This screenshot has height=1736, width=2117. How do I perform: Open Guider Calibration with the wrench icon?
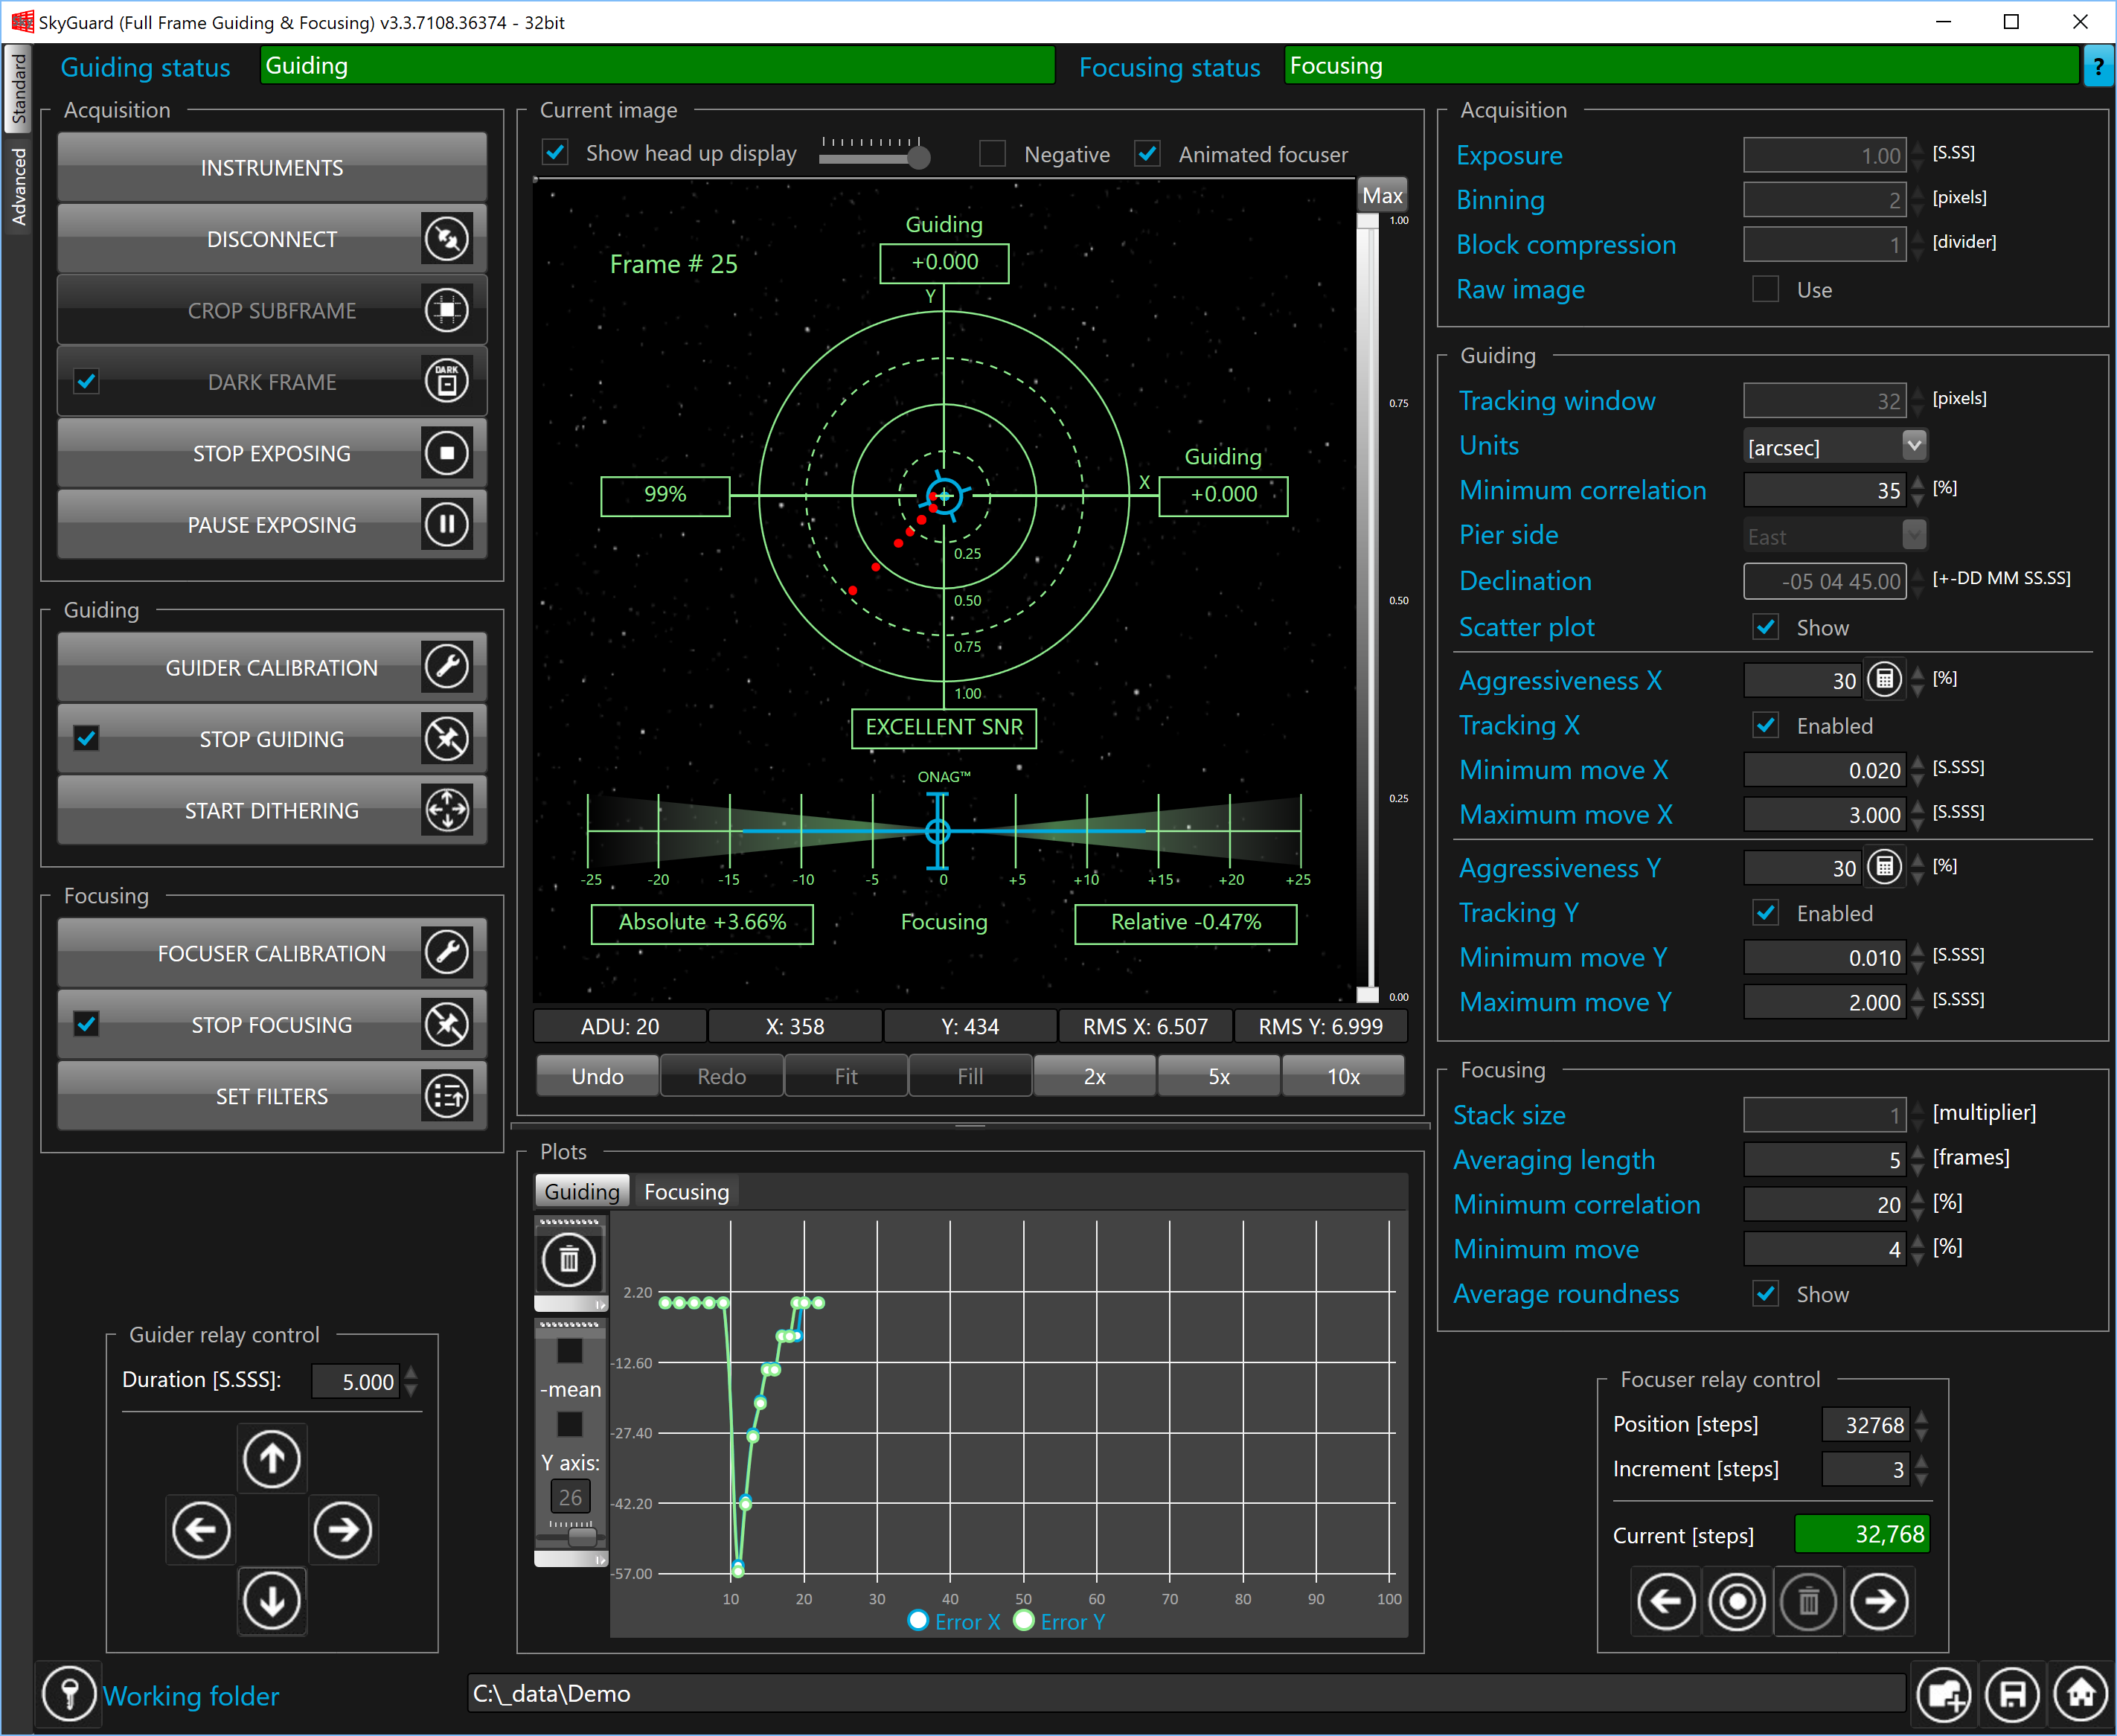[447, 667]
